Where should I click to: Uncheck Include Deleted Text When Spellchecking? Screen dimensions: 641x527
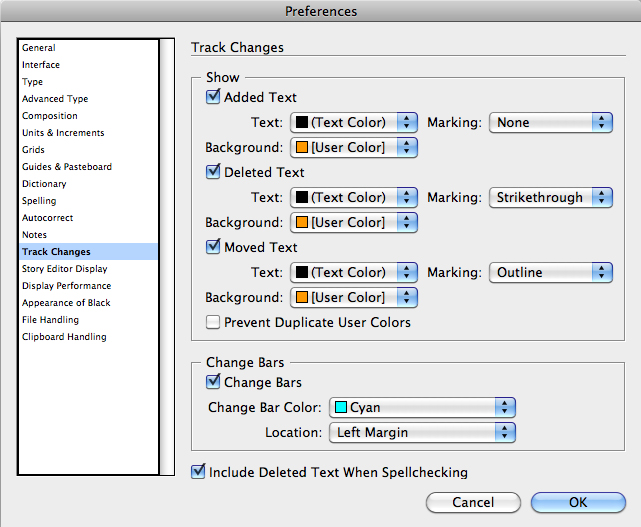[198, 472]
